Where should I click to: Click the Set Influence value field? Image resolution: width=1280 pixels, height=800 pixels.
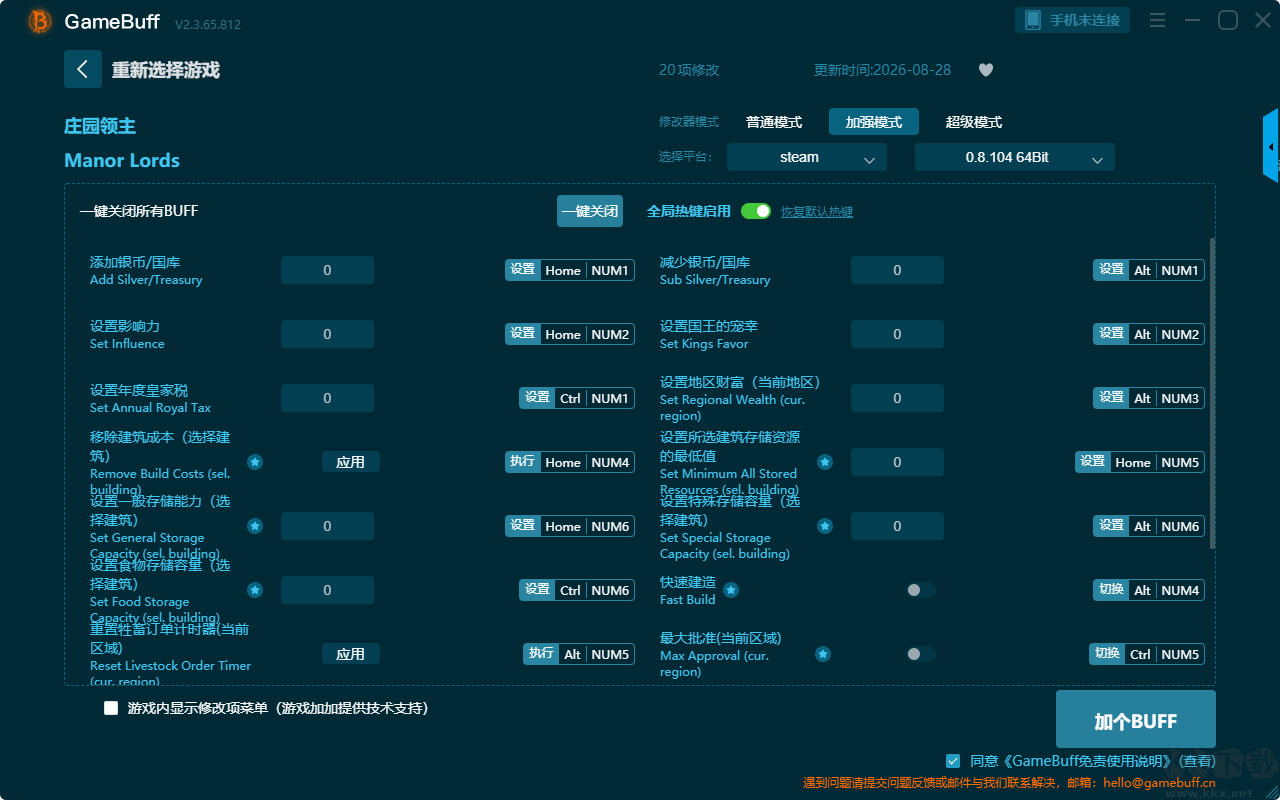tap(327, 334)
